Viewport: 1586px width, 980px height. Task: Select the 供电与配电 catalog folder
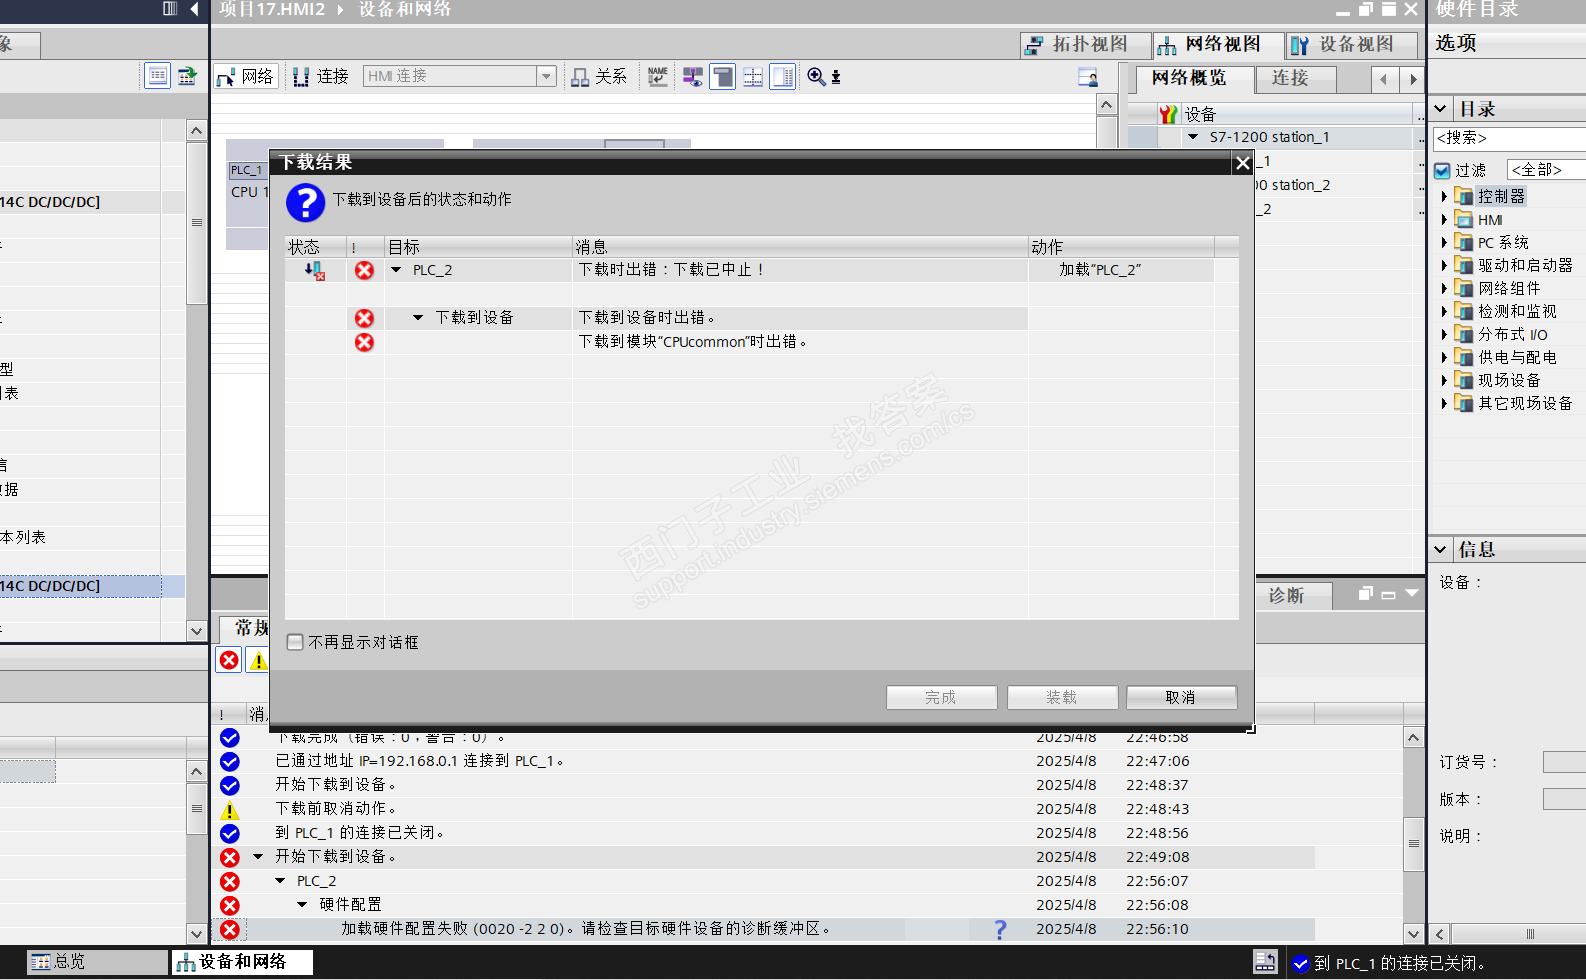[1517, 358]
